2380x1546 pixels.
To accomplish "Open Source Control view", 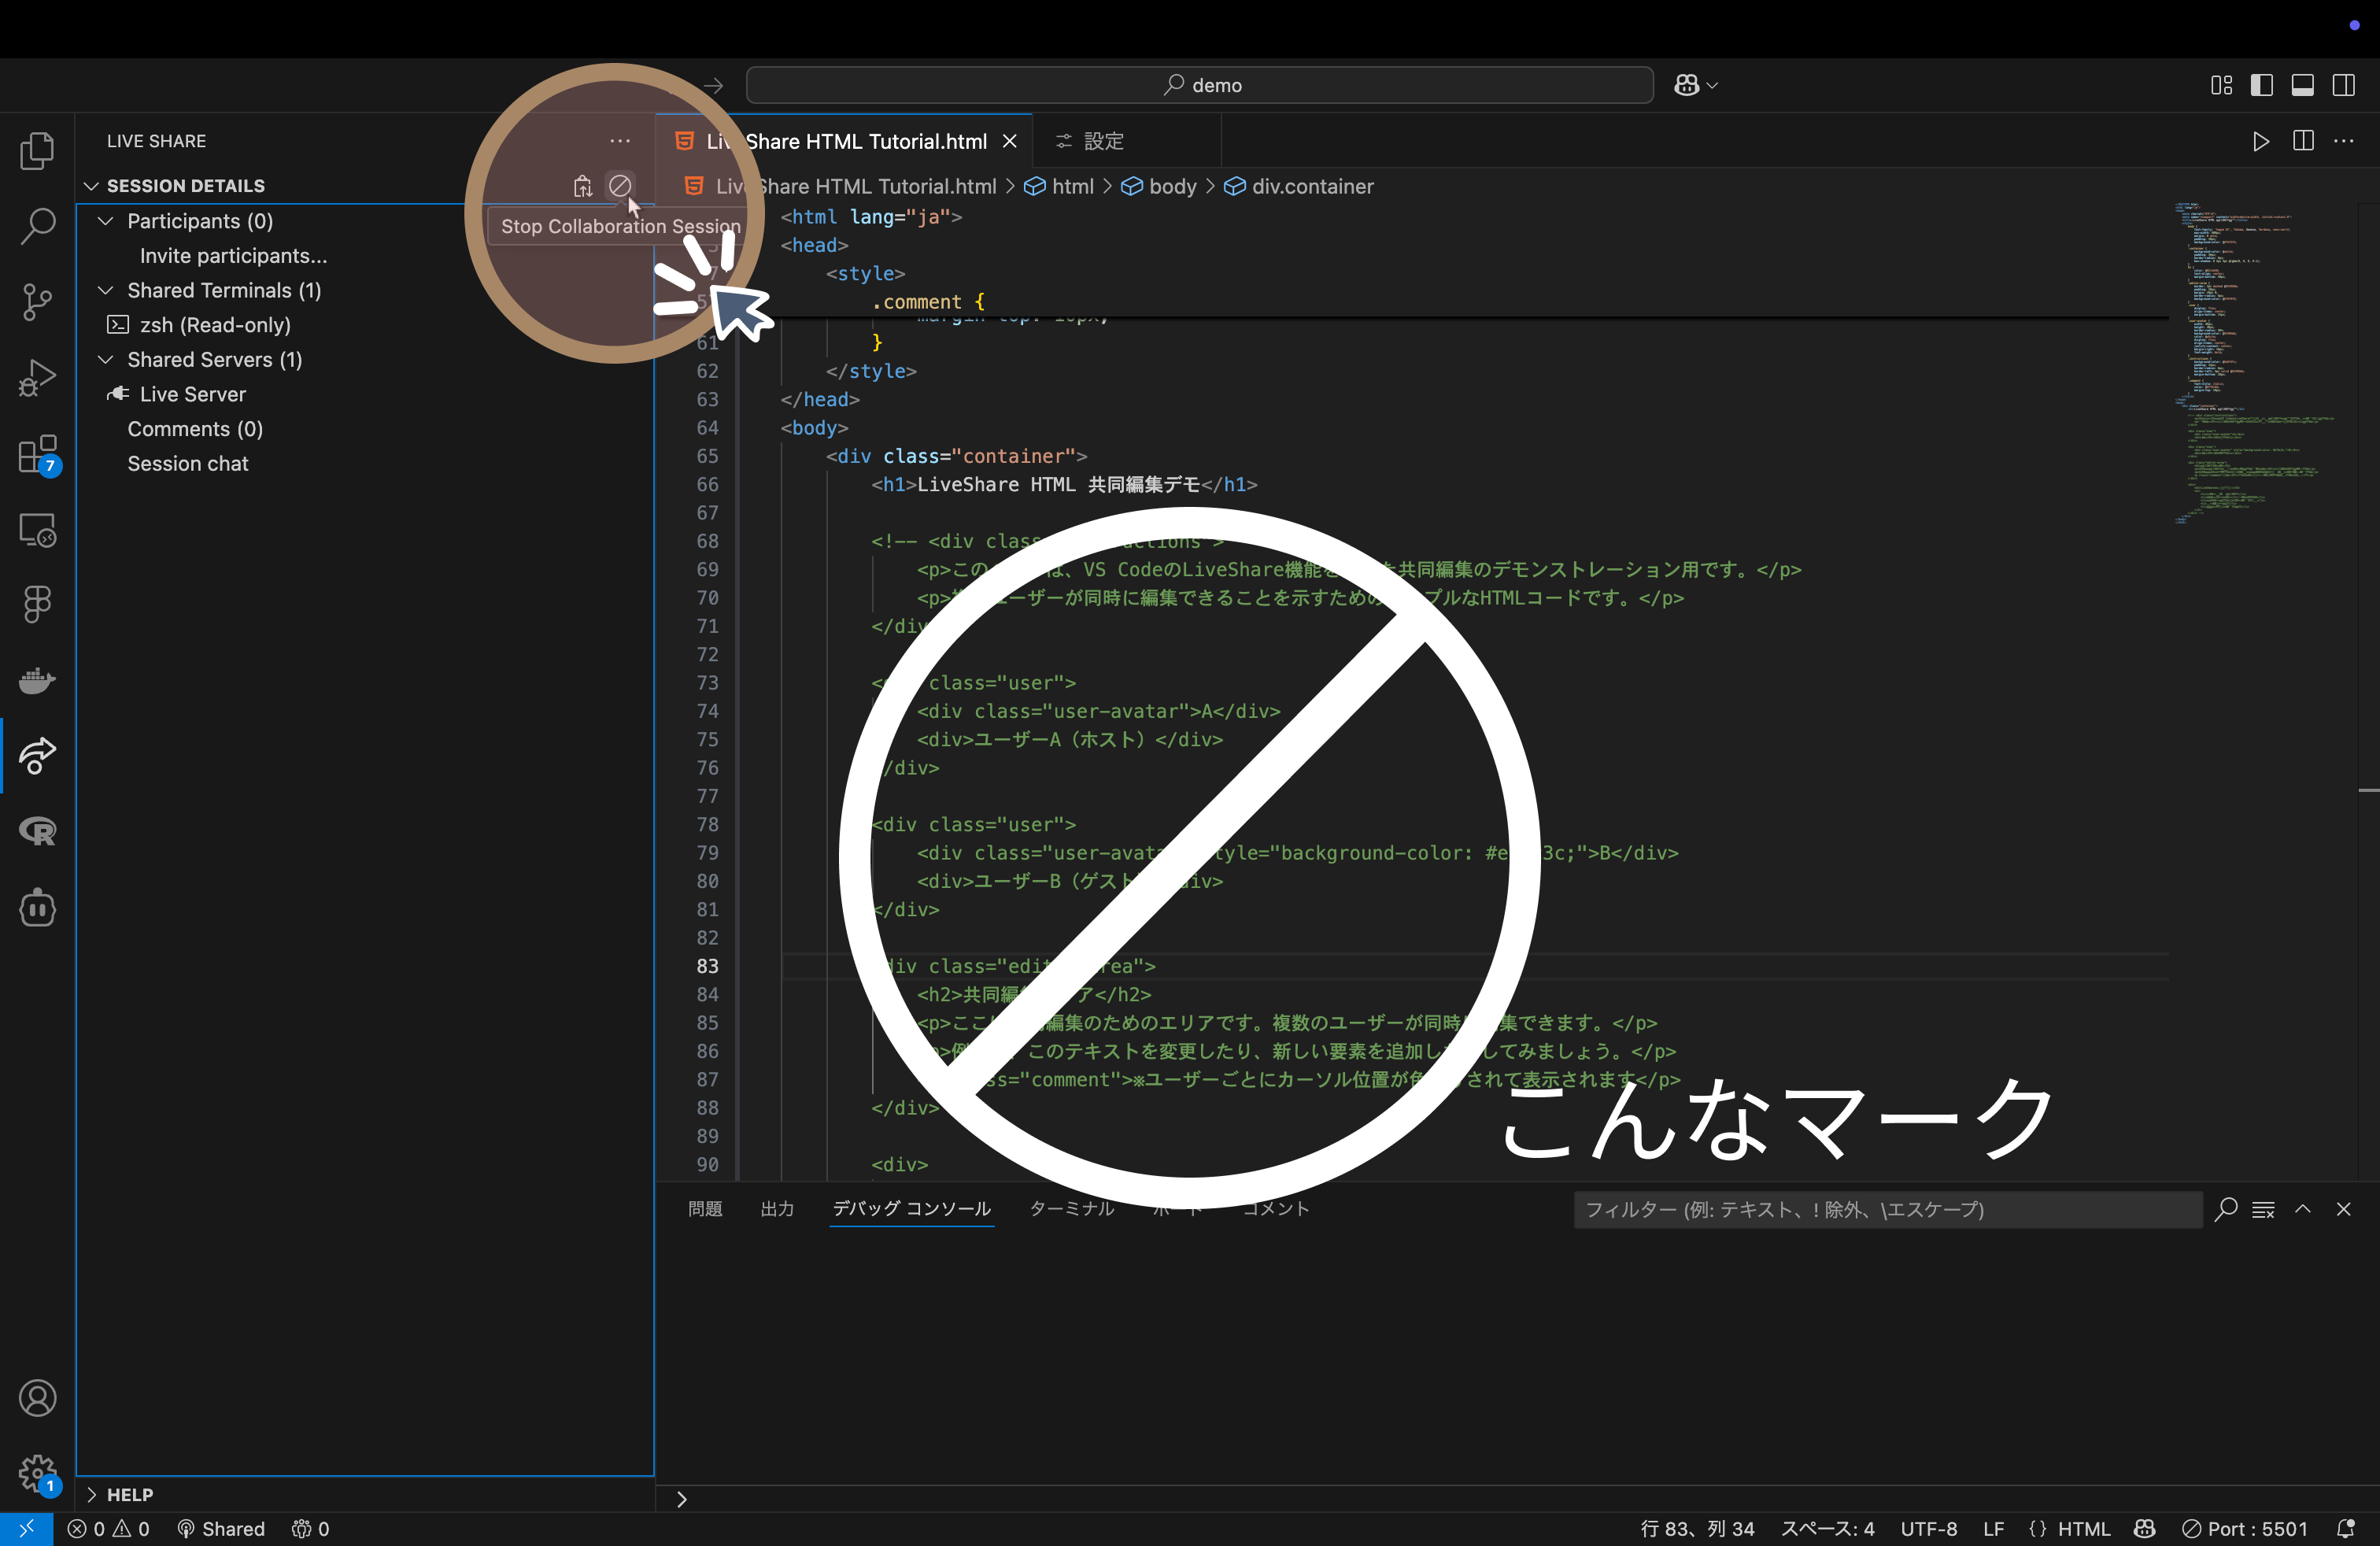I will click(x=37, y=301).
